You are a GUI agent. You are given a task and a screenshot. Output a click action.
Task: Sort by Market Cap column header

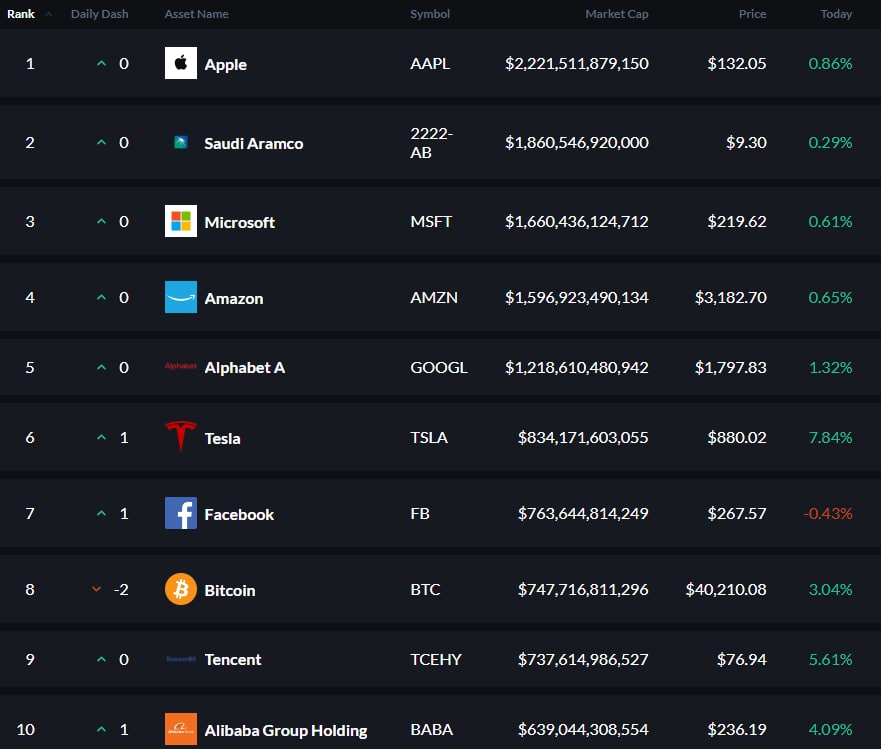pyautogui.click(x=616, y=14)
